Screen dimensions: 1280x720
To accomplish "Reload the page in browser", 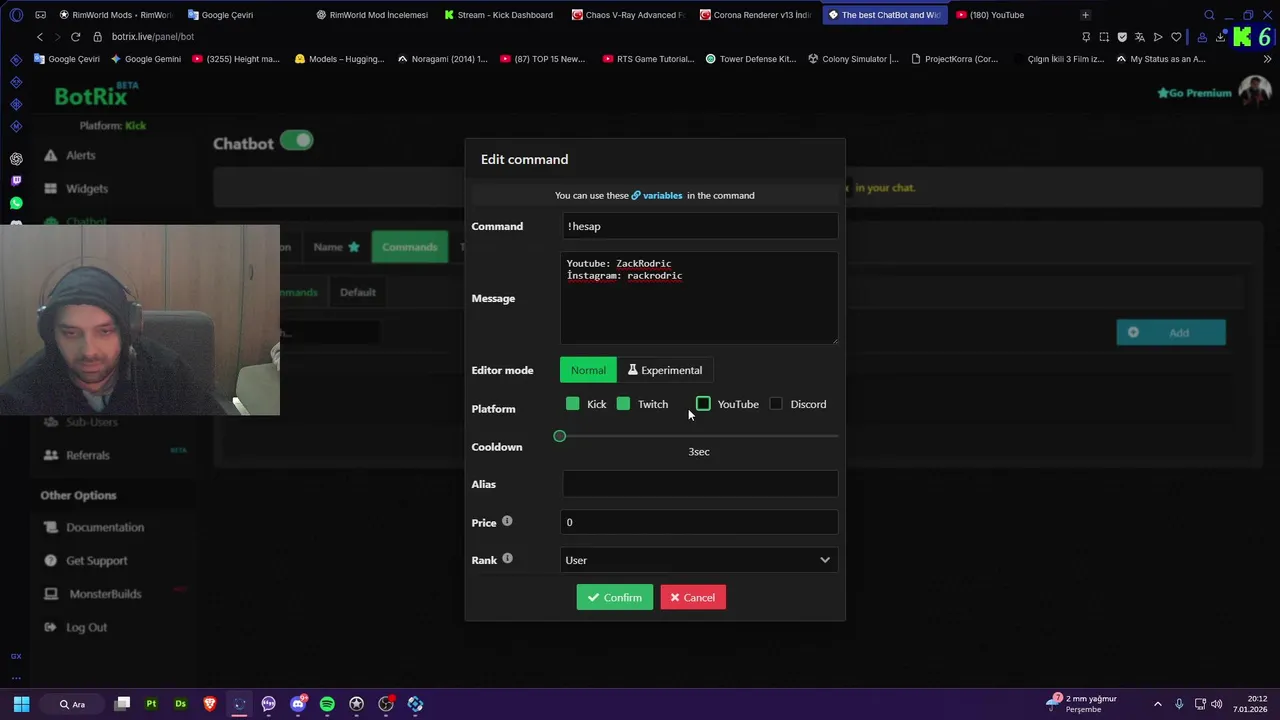I will click(x=75, y=36).
